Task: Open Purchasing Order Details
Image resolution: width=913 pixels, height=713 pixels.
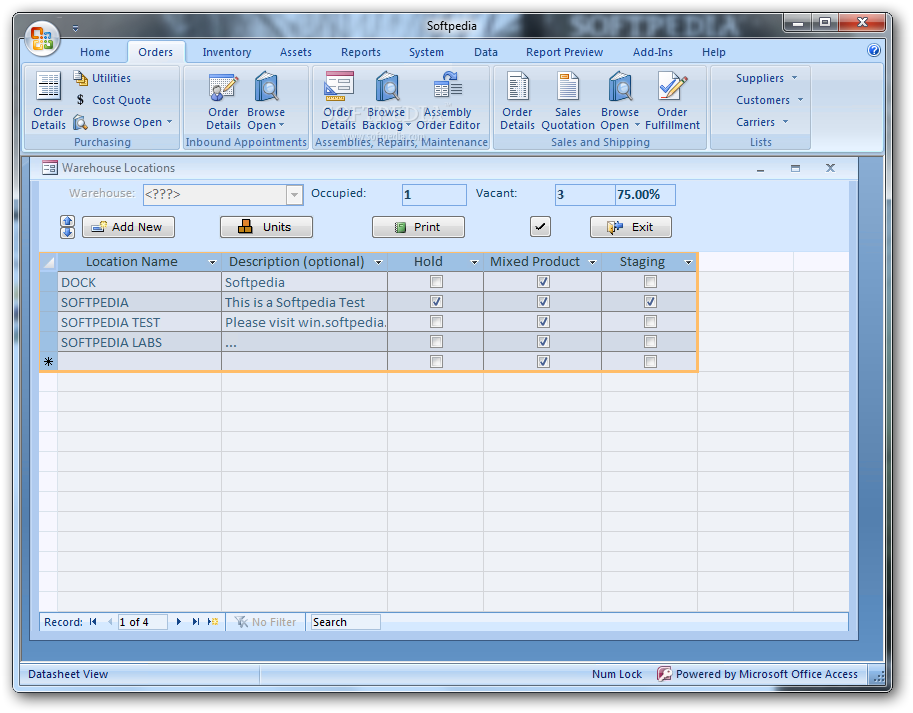Action: point(48,100)
